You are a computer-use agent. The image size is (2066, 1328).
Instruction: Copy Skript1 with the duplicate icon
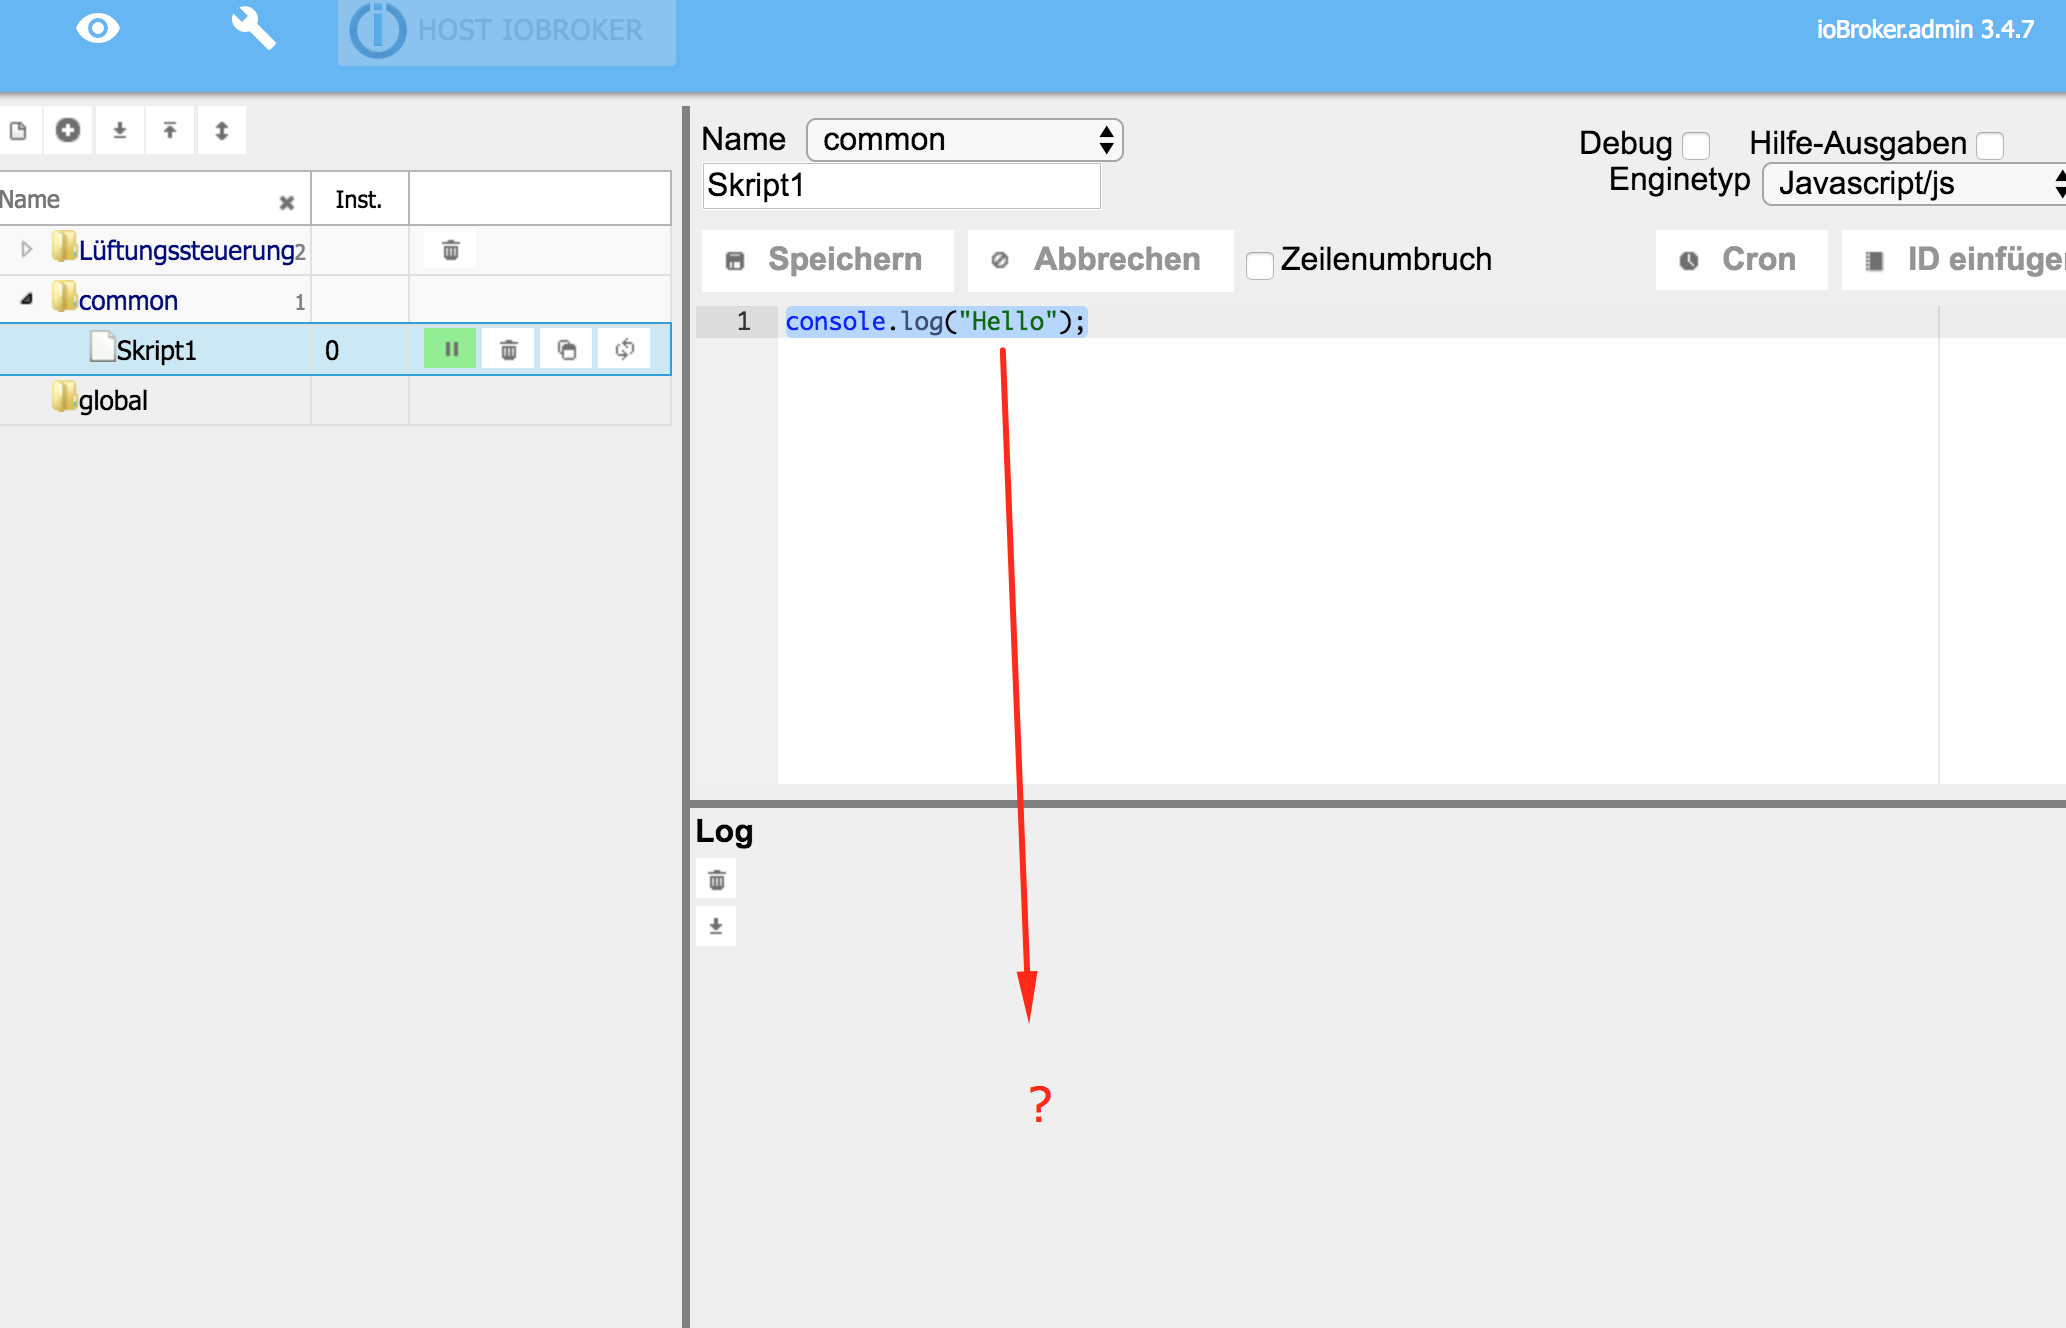567,349
